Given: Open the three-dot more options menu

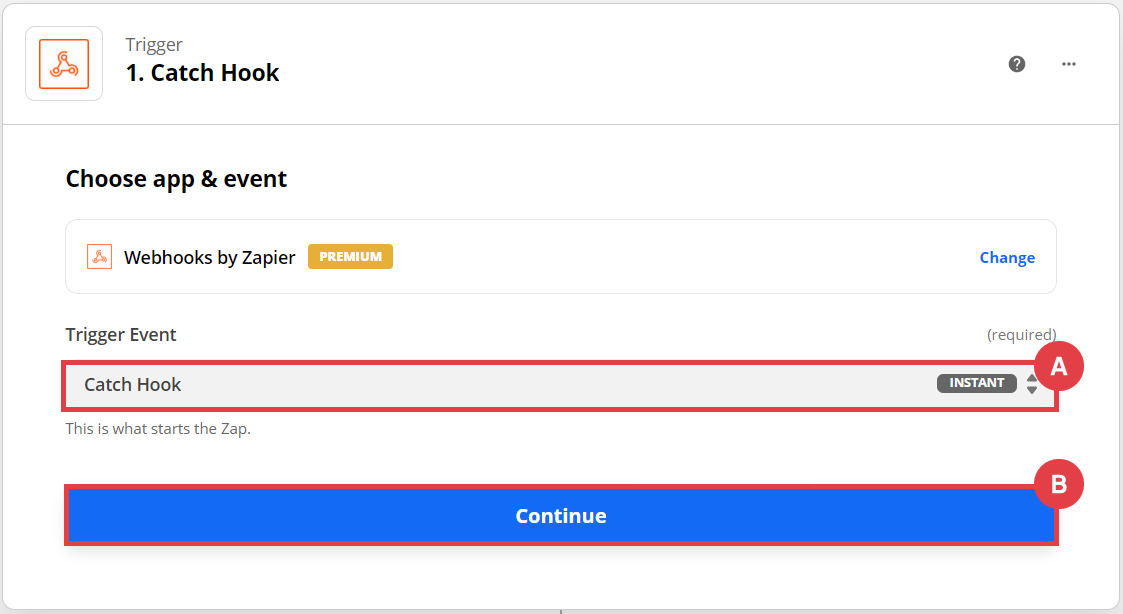Looking at the screenshot, I should point(1069,64).
